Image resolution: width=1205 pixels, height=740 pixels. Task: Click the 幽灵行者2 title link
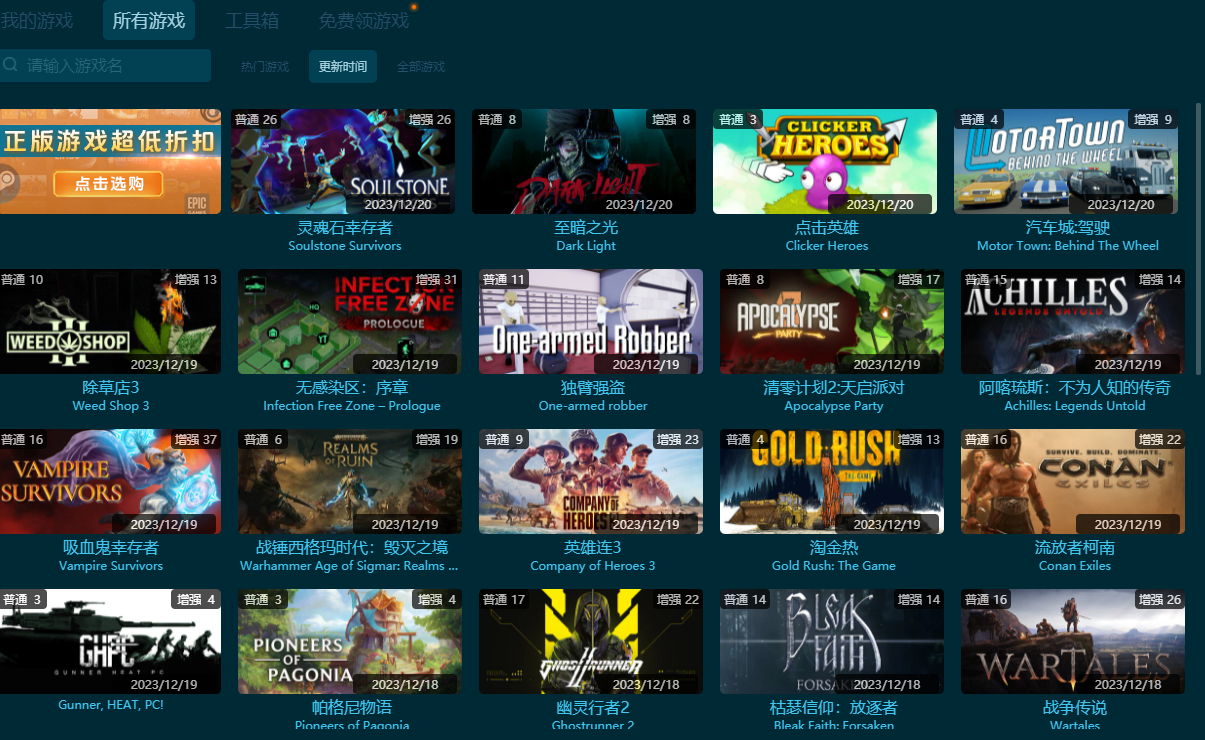click(593, 708)
